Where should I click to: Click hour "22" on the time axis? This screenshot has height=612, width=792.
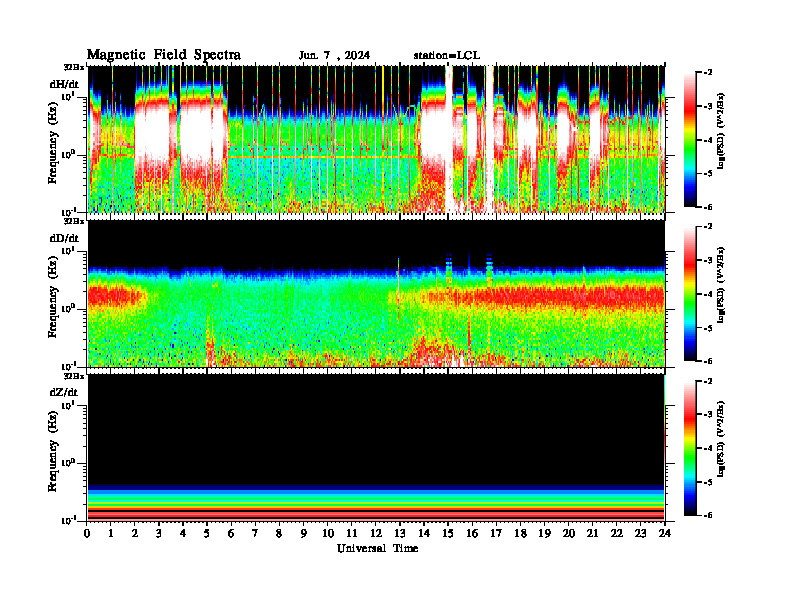click(617, 533)
